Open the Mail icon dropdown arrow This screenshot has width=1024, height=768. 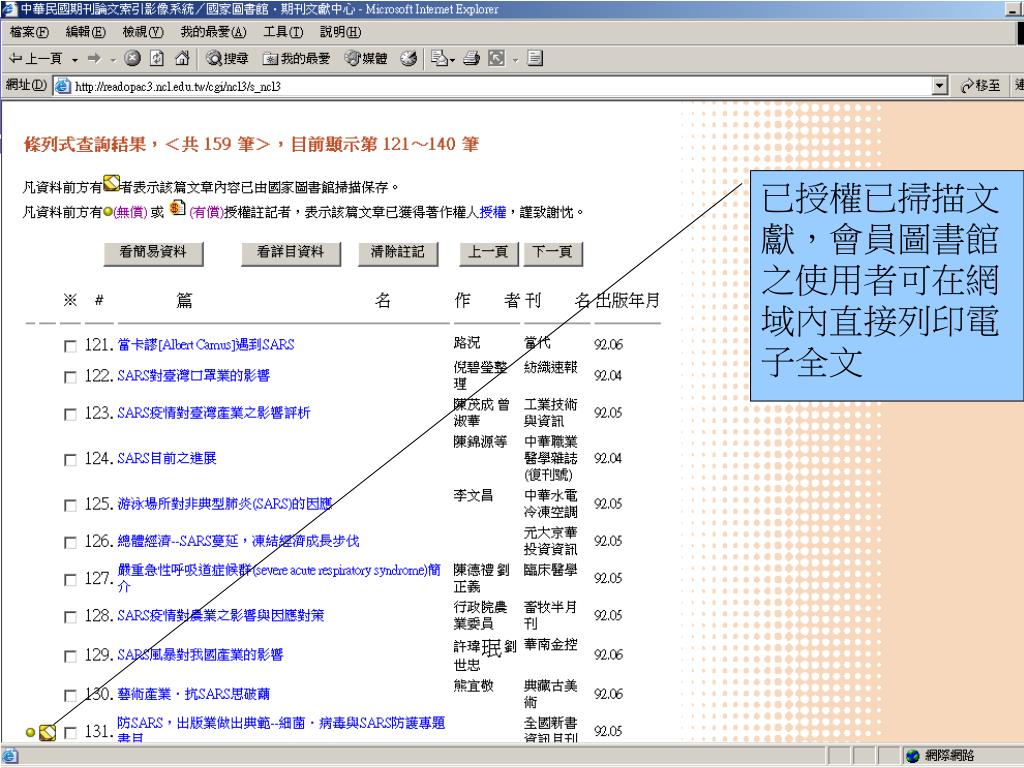(452, 59)
